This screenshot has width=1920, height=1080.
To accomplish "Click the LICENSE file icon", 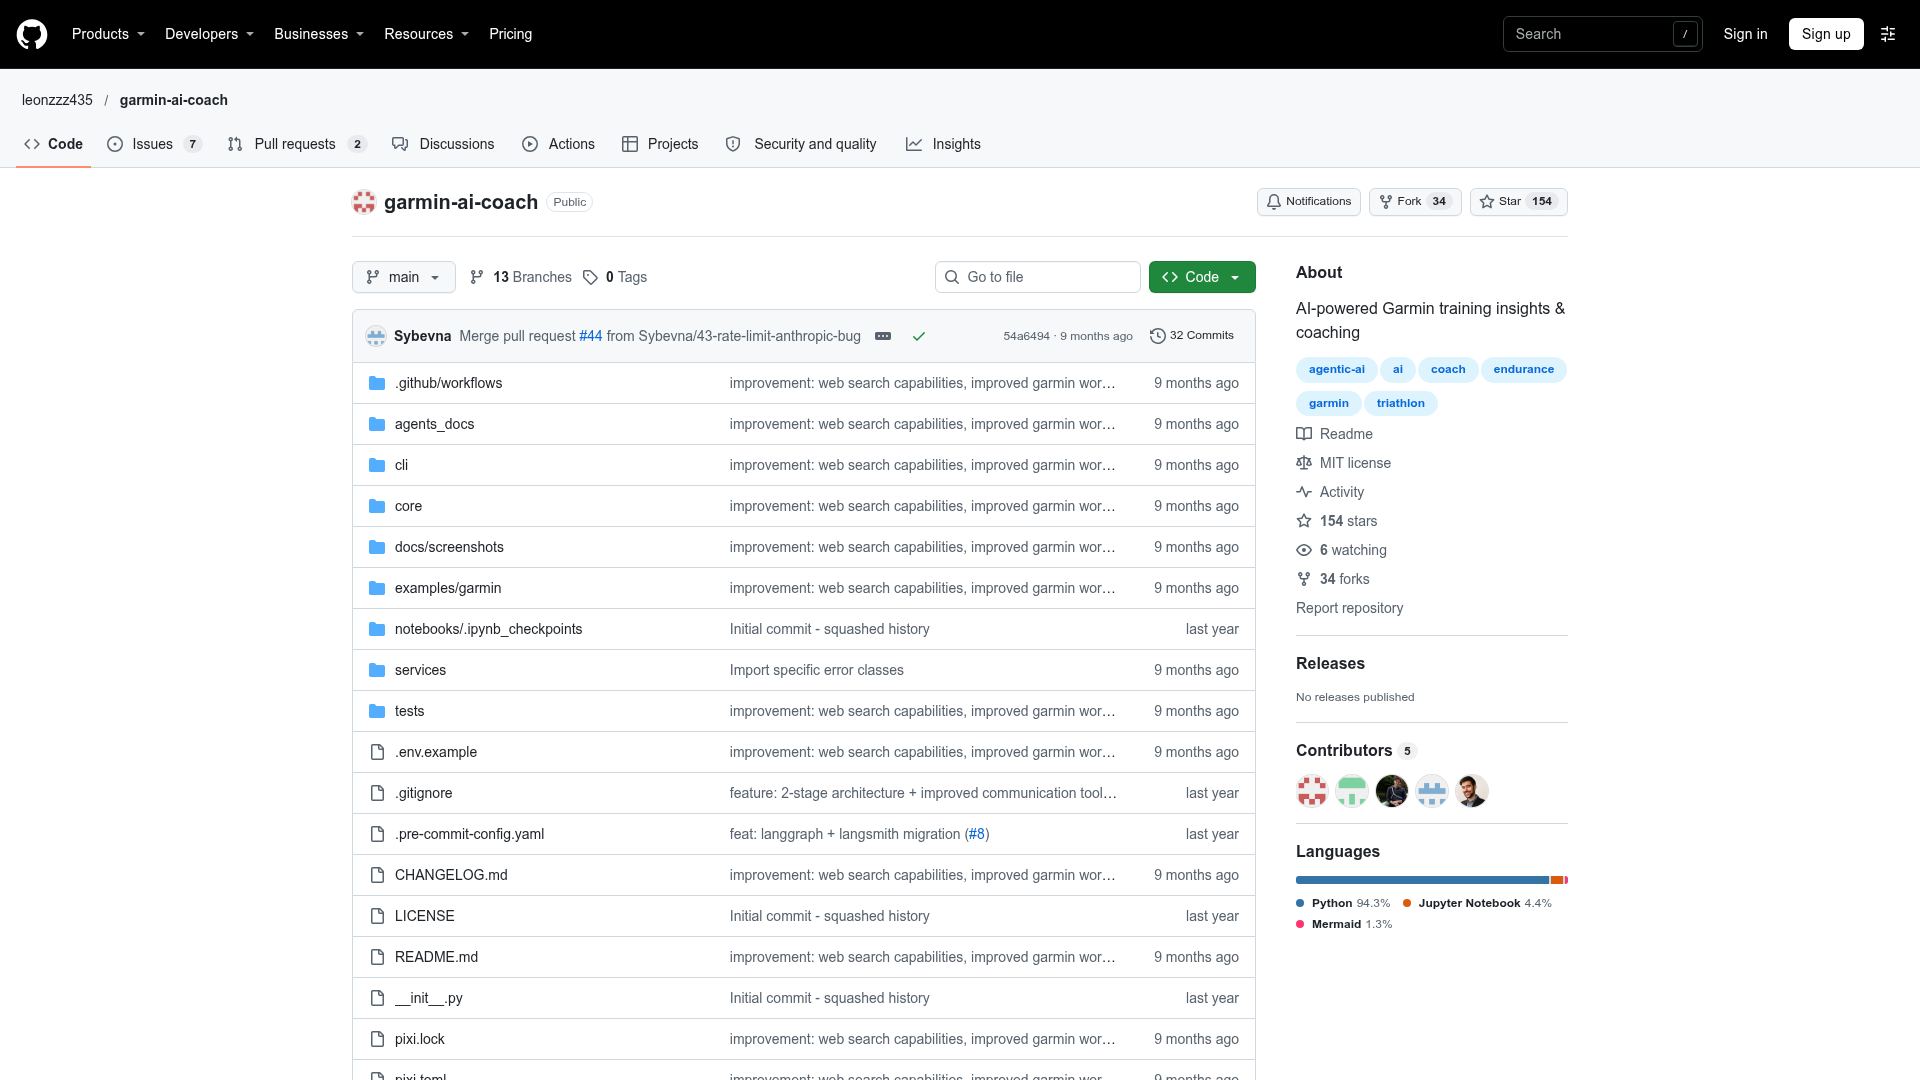I will [377, 916].
